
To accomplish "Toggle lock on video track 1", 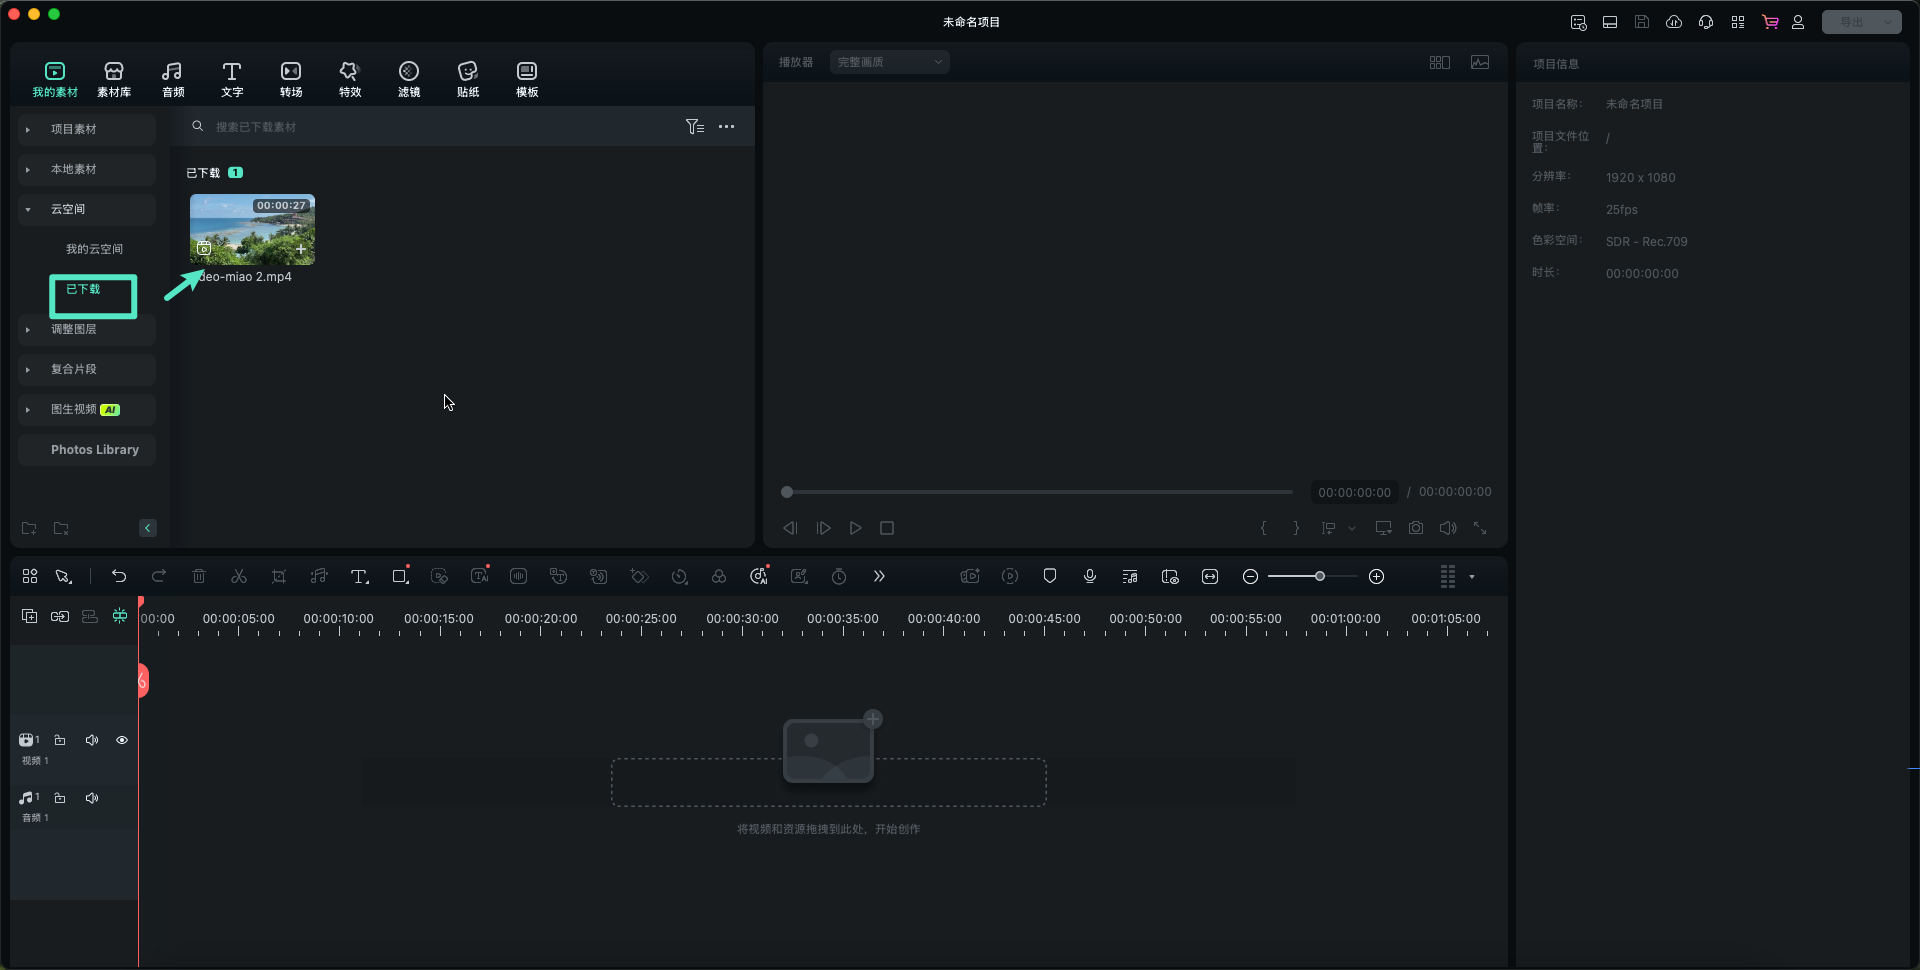I will pyautogui.click(x=60, y=740).
